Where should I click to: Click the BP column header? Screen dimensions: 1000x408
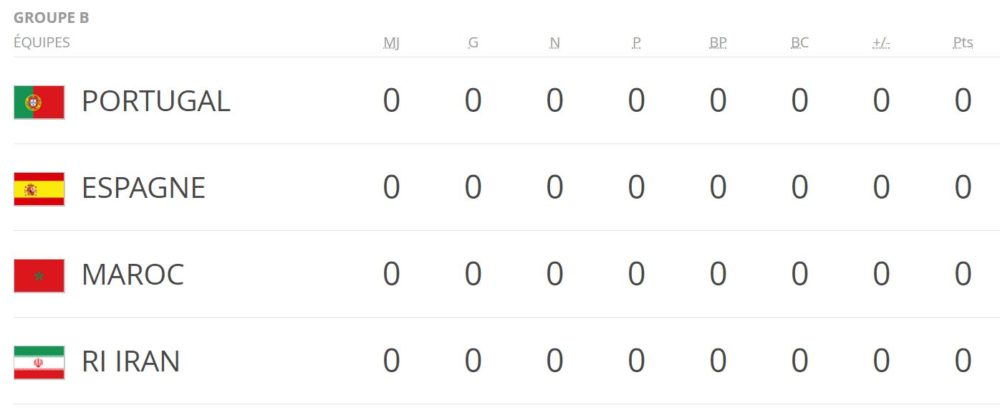pos(718,43)
